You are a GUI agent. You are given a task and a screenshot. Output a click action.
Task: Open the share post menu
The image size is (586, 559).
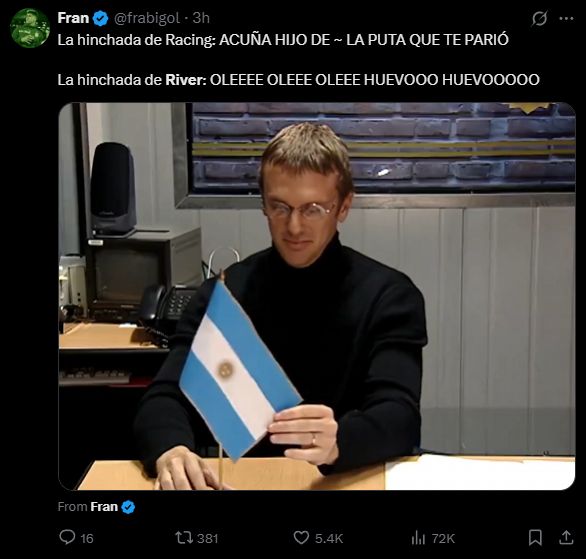coord(566,537)
